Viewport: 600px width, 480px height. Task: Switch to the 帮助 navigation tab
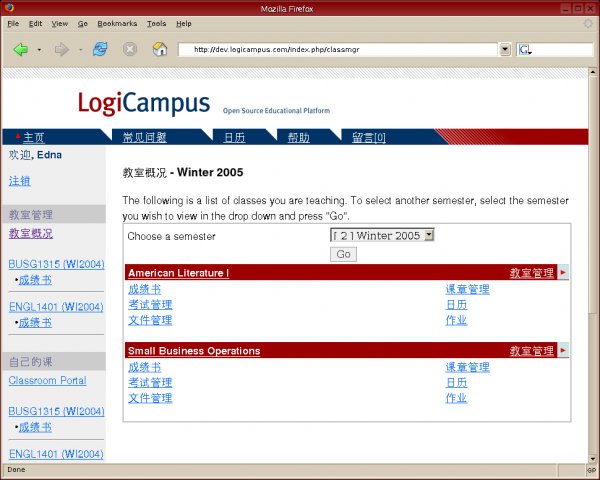click(x=298, y=137)
